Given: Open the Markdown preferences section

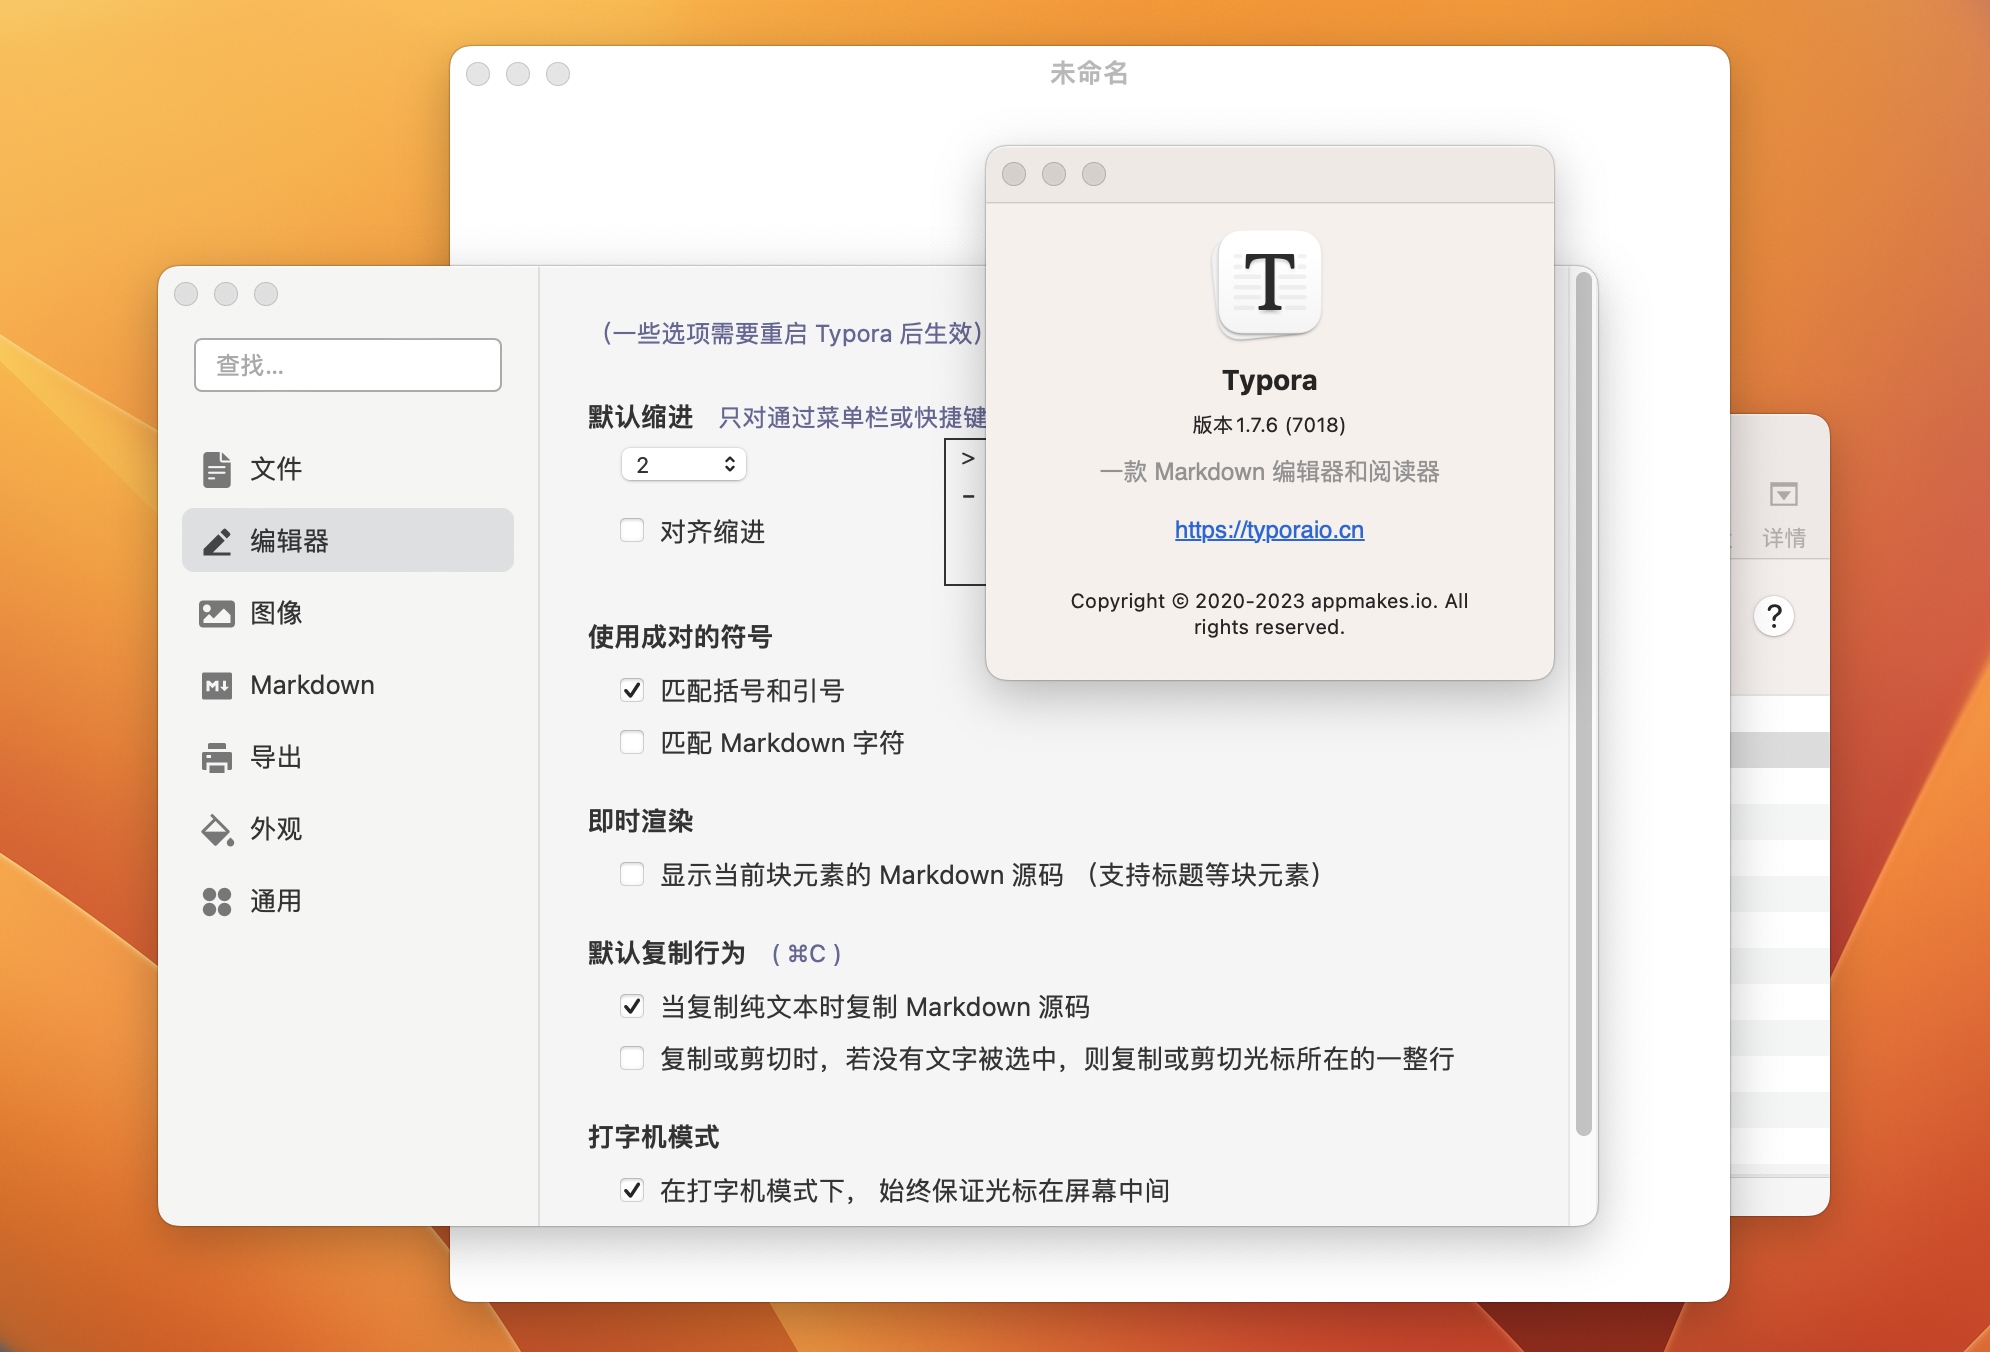Looking at the screenshot, I should (x=348, y=685).
